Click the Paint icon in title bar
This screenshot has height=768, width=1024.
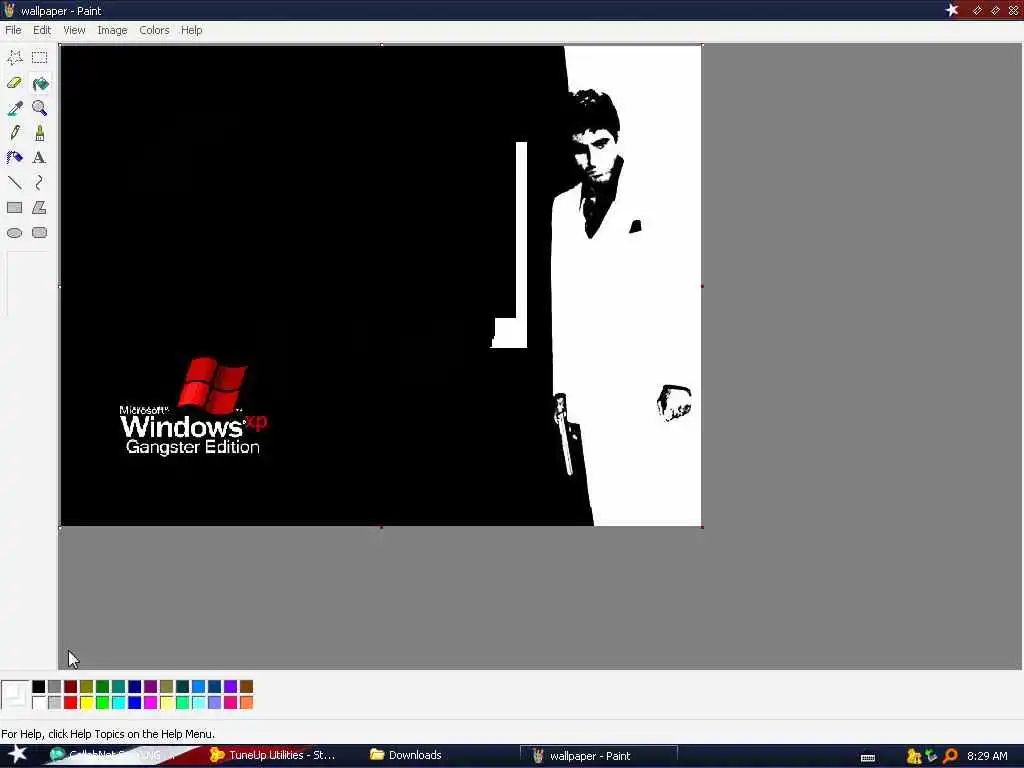tap(9, 10)
